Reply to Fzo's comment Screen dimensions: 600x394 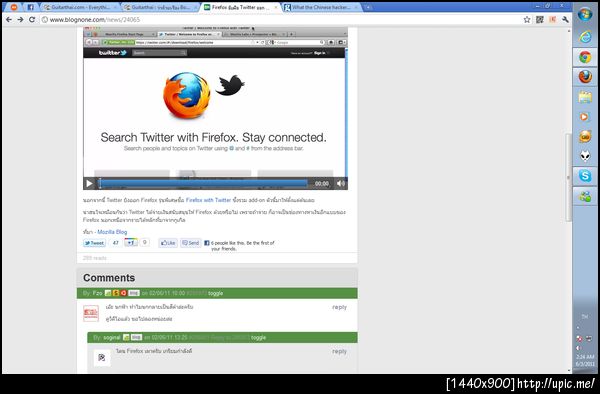339,307
